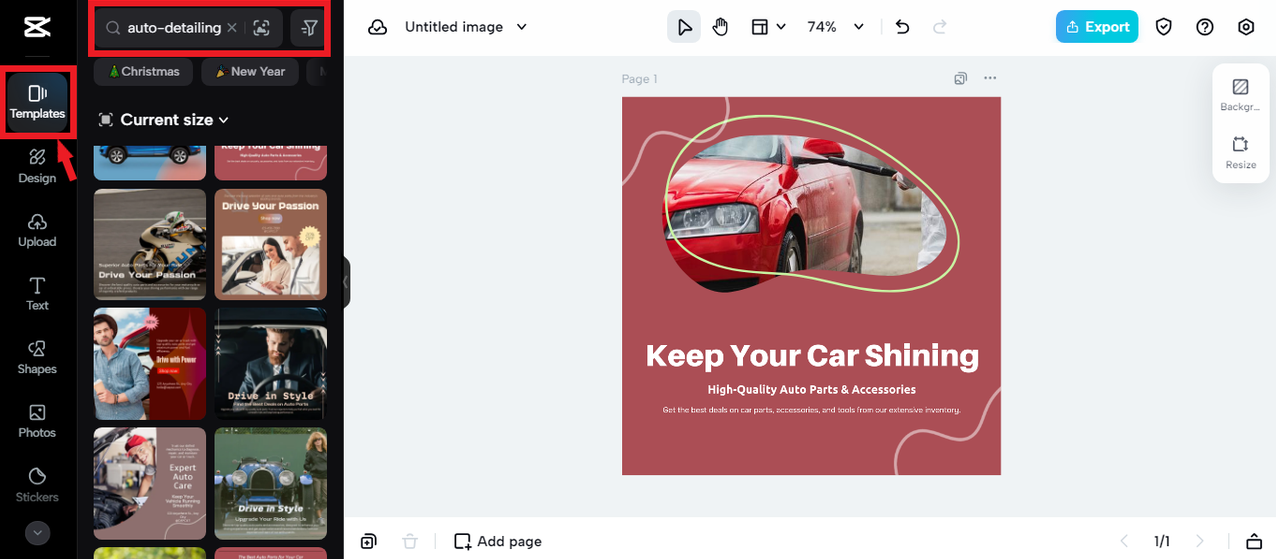Open the help question mark icon
The height and width of the screenshot is (559, 1276).
(x=1205, y=27)
